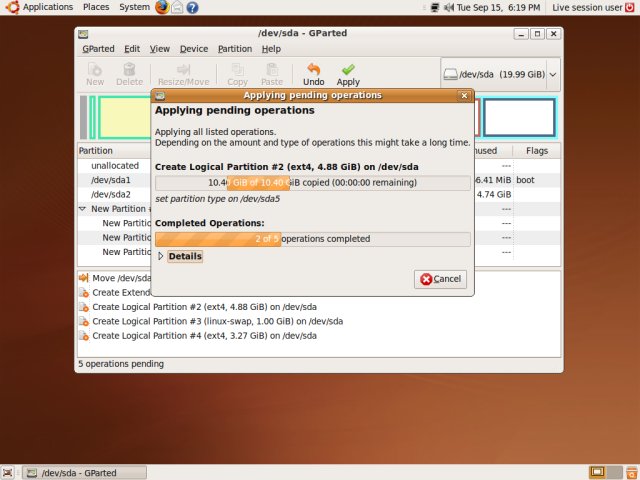Select the white partition block in disk map

click(x=519, y=118)
